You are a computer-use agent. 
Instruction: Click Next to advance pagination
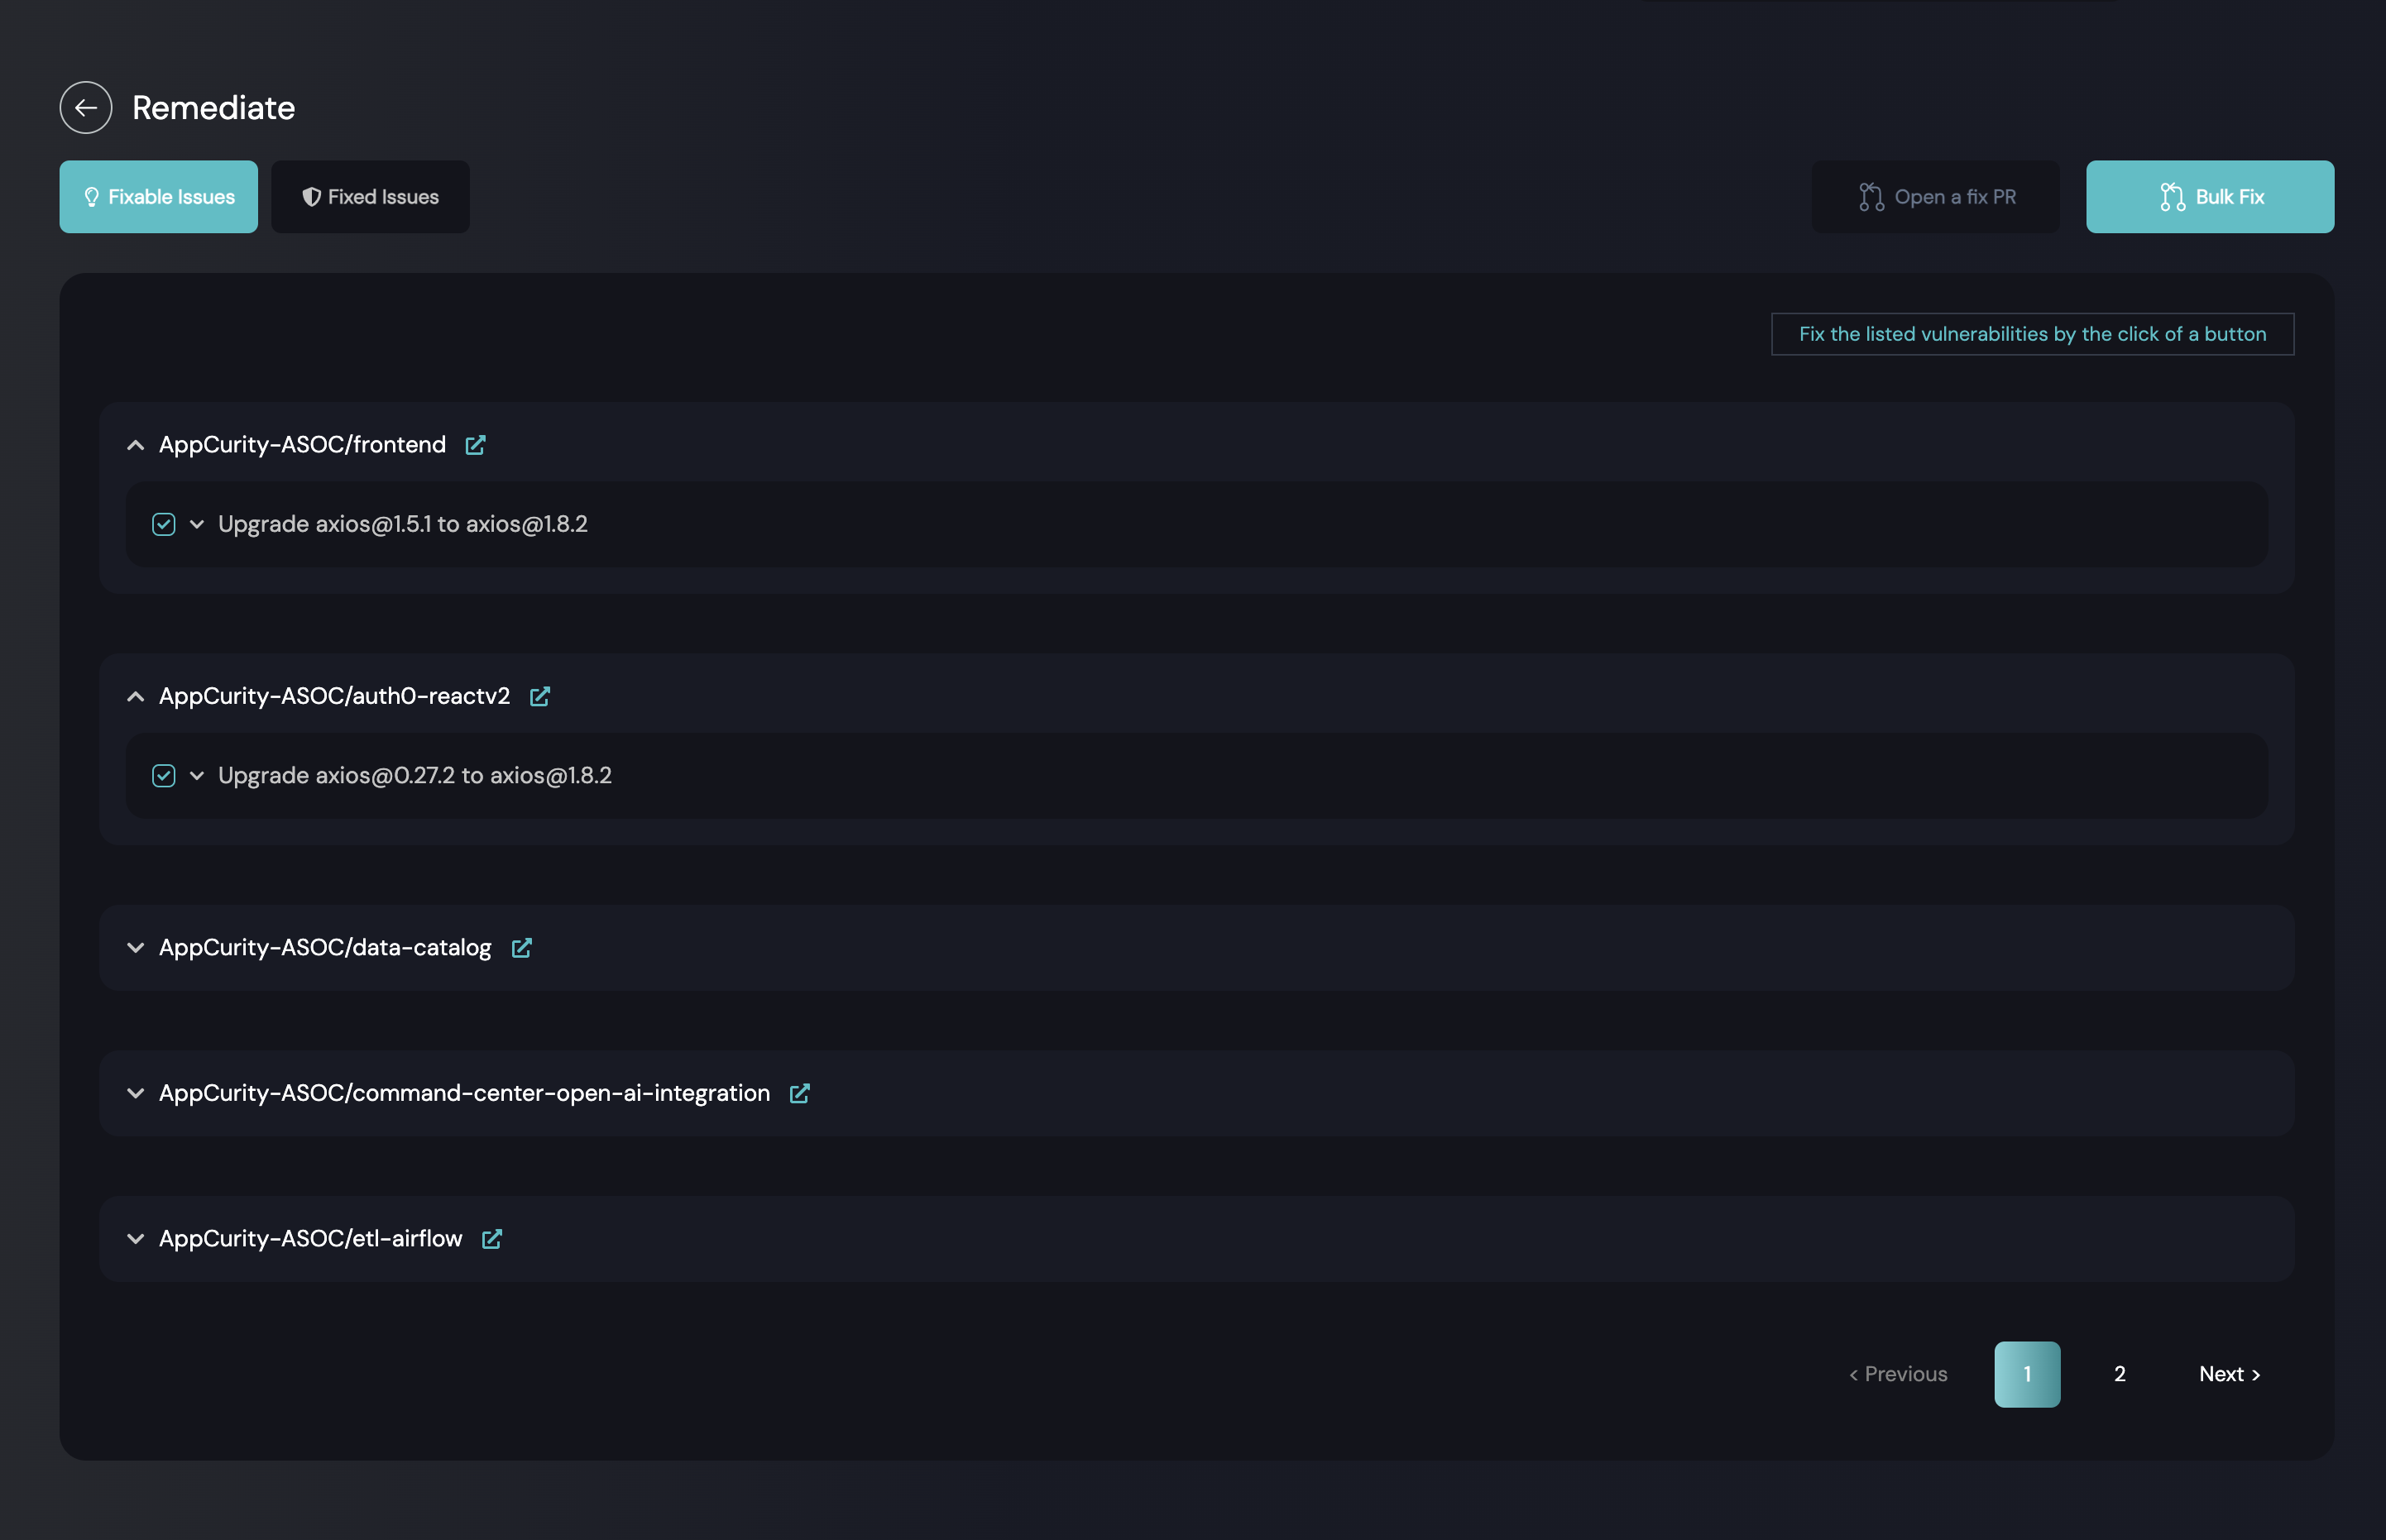[x=2229, y=1374]
